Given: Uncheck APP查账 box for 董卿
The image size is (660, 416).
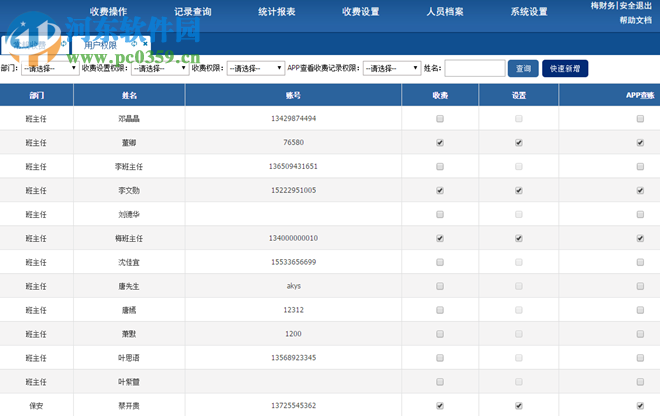Looking at the screenshot, I should (640, 143).
